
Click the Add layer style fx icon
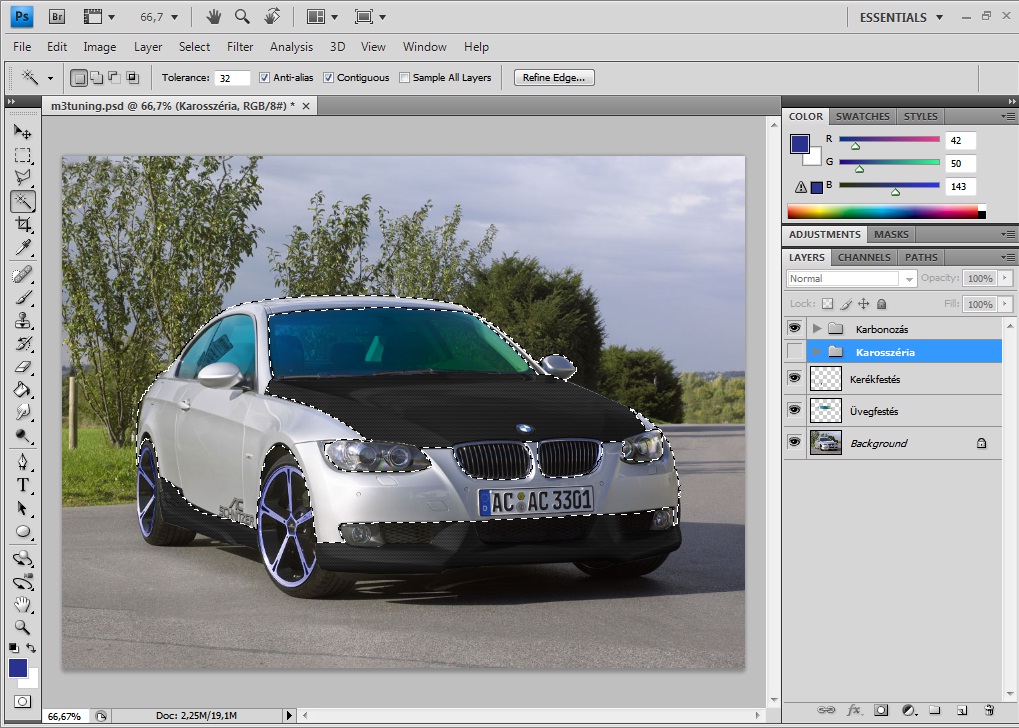point(854,710)
